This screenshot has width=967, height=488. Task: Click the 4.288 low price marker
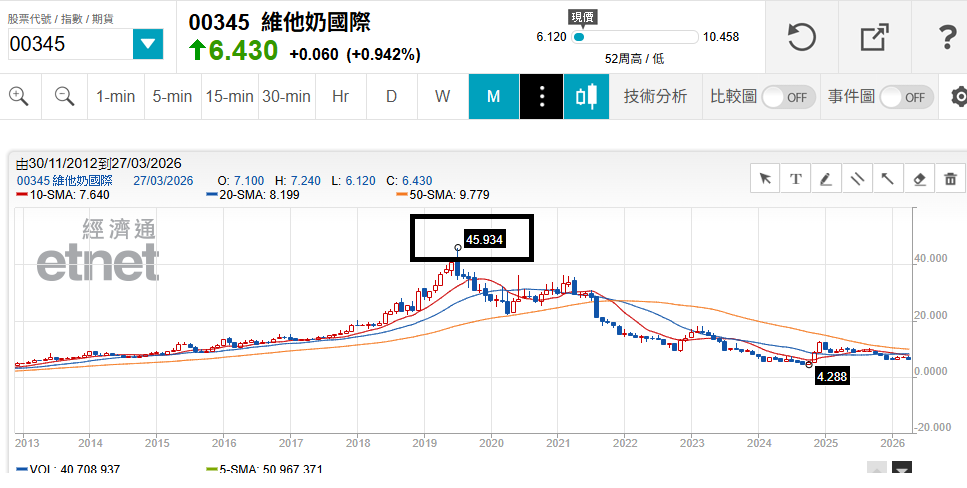coord(832,376)
